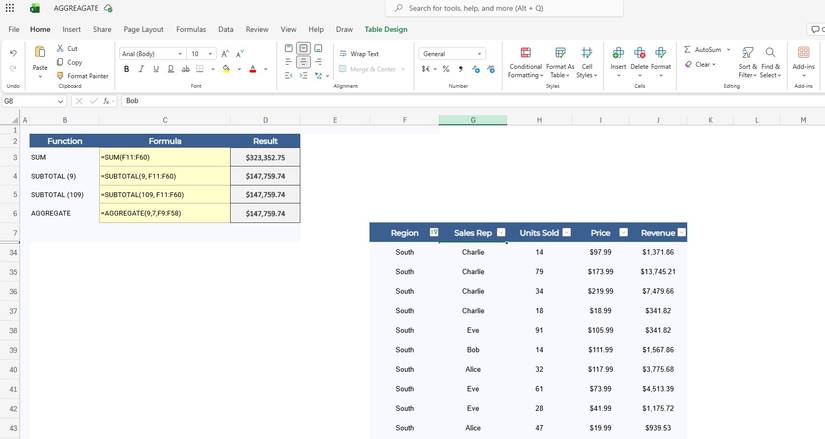Screen dimensions: 825x439
Task: Open the Revenue column filter dropdown
Action: [681, 232]
